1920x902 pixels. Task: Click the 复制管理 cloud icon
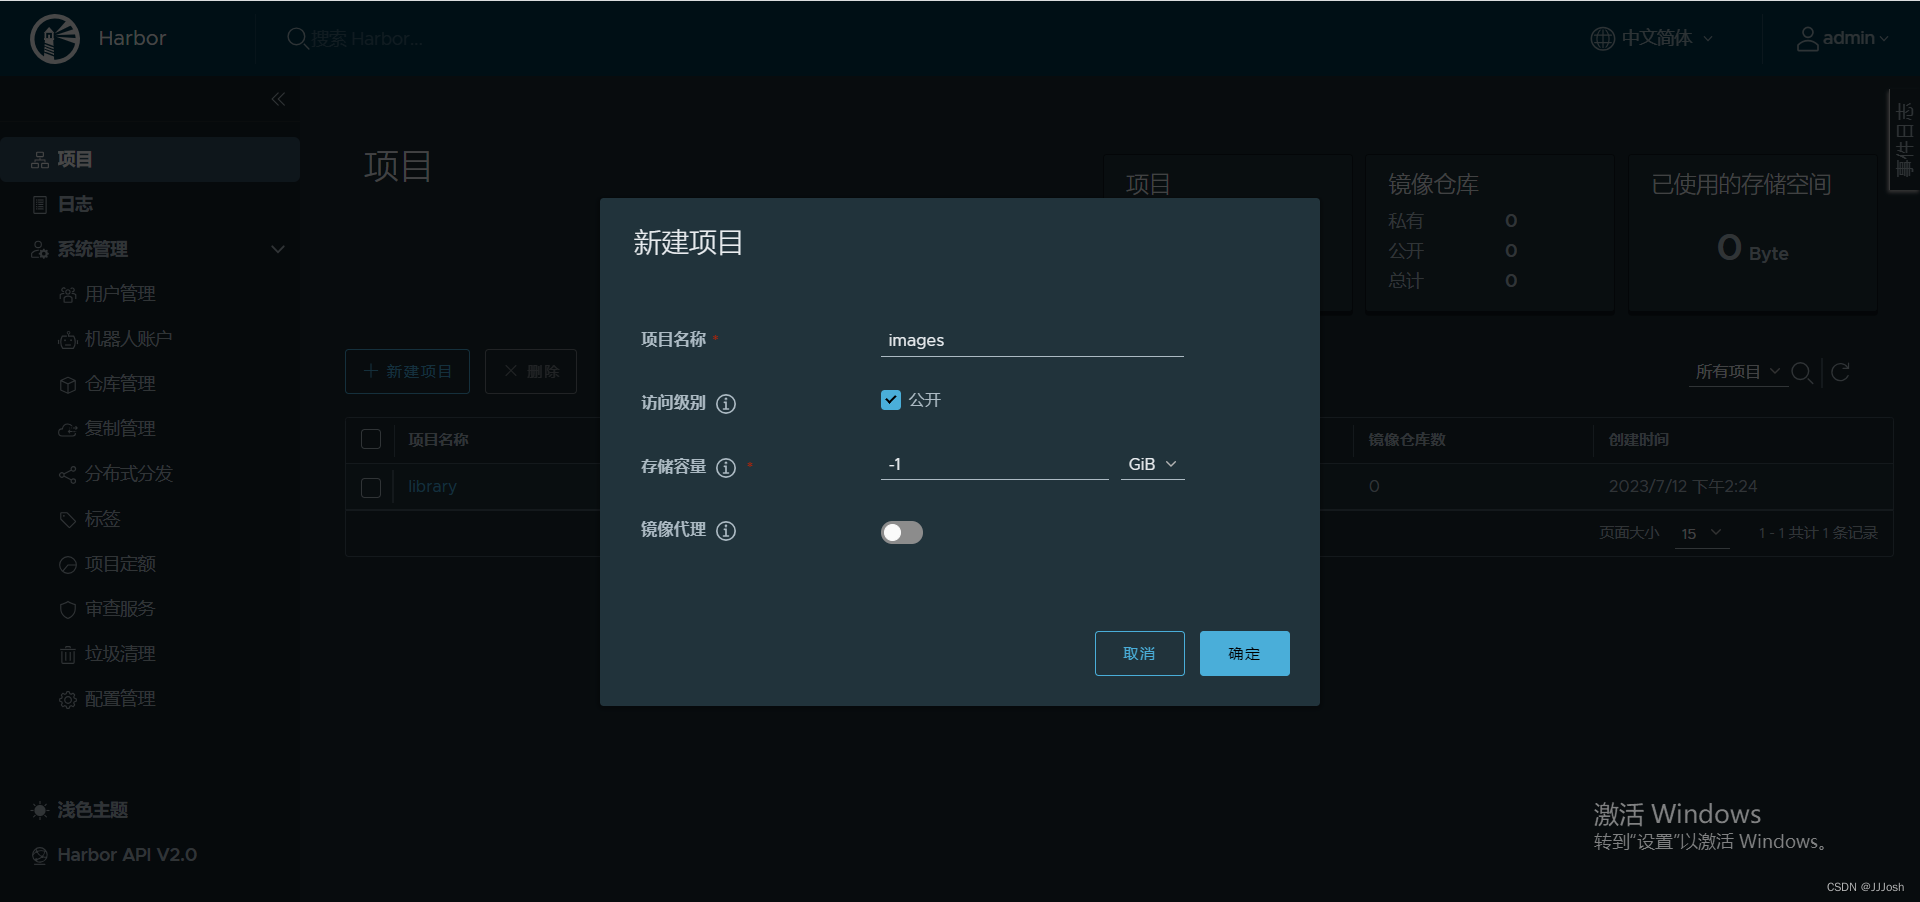point(68,430)
